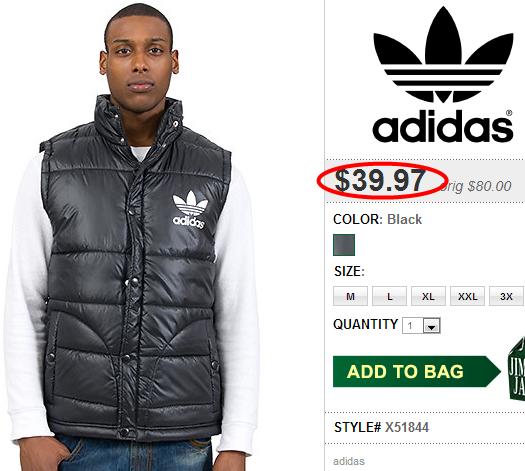Viewport: 525px width, 471px height.
Task: Select the Black color swatch
Action: pyautogui.click(x=344, y=245)
